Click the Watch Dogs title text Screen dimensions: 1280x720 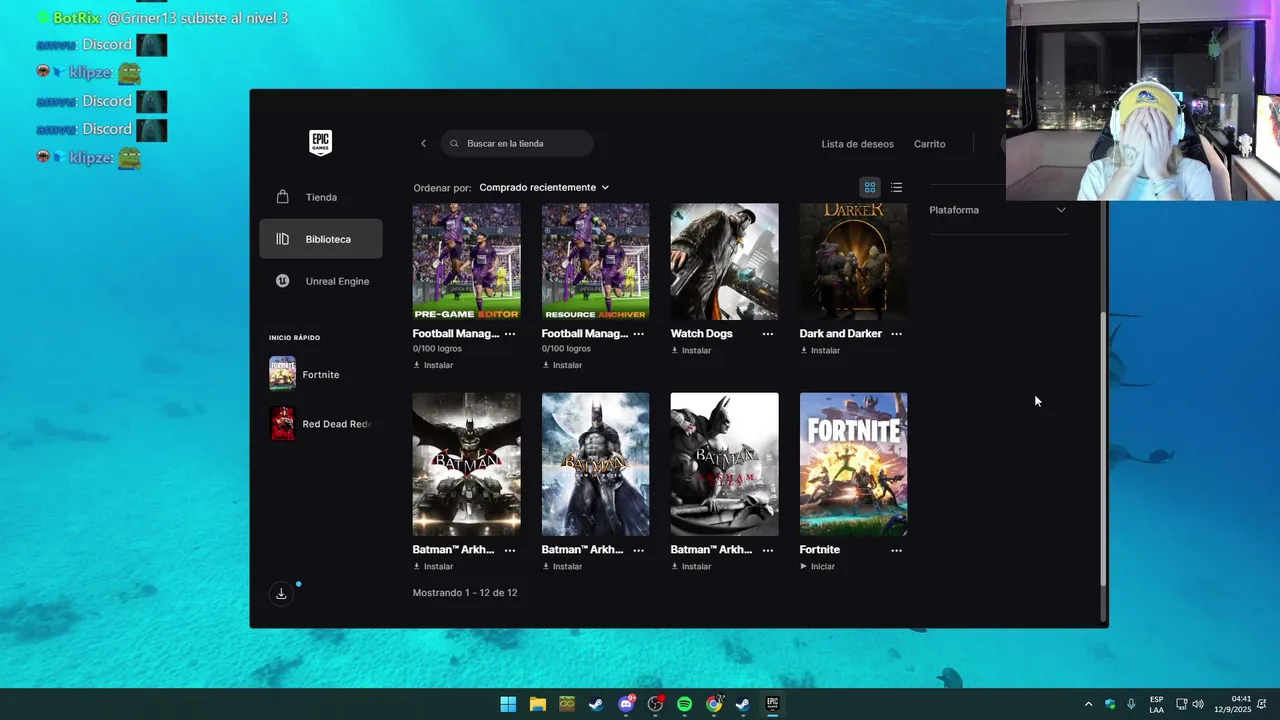tap(701, 334)
